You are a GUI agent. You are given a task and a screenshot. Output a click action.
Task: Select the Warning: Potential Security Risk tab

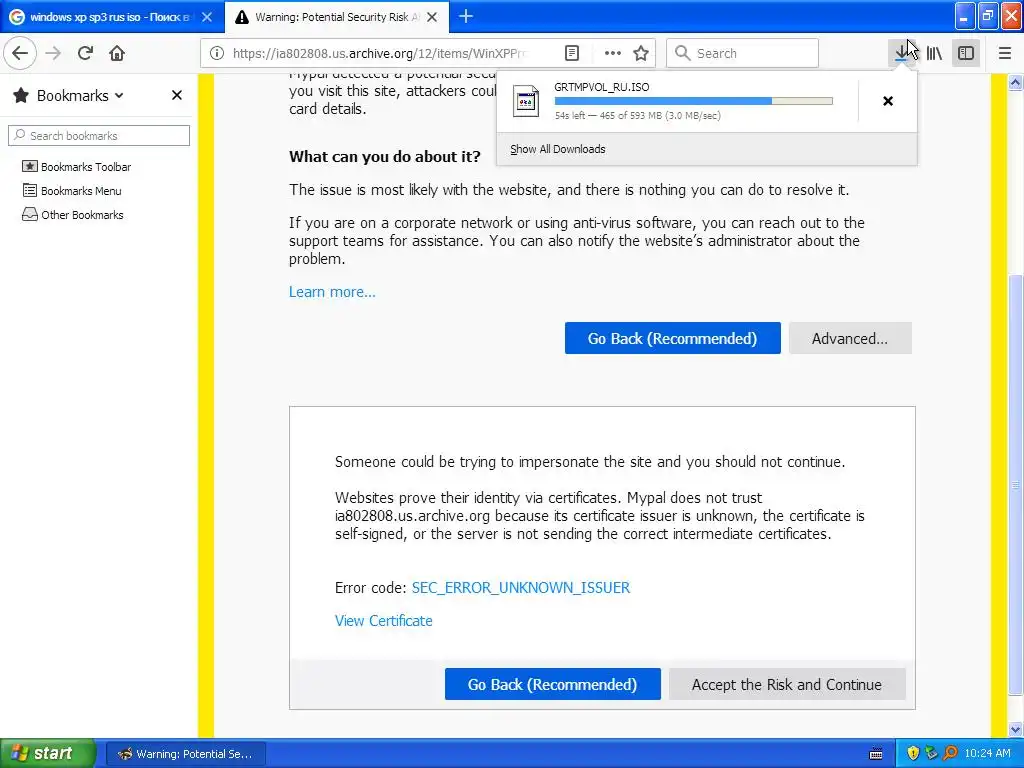click(x=337, y=17)
